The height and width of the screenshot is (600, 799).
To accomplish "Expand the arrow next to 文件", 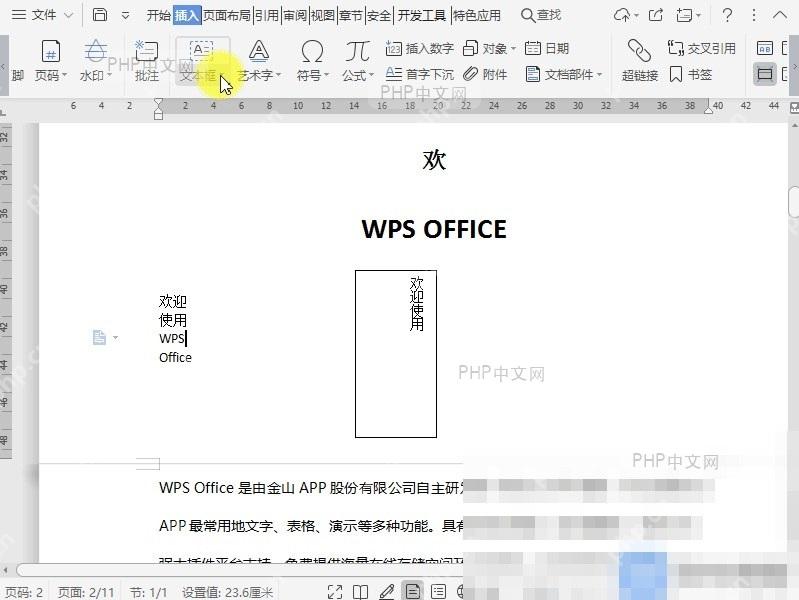I will tap(68, 16).
